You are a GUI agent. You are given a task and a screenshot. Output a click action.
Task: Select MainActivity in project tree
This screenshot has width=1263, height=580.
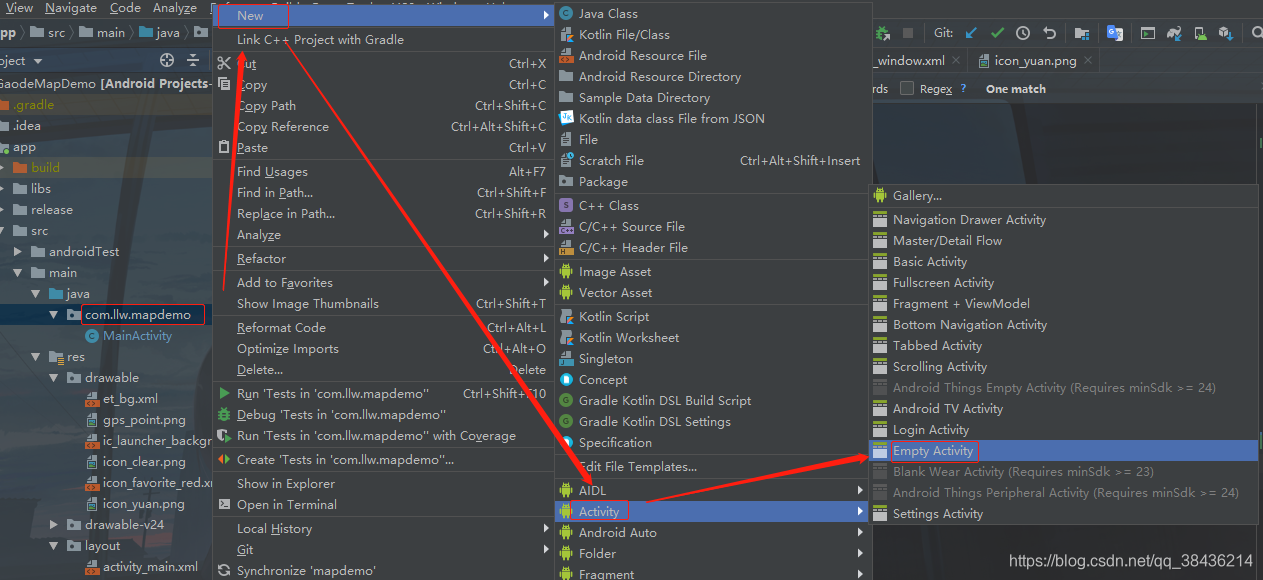click(x=138, y=336)
